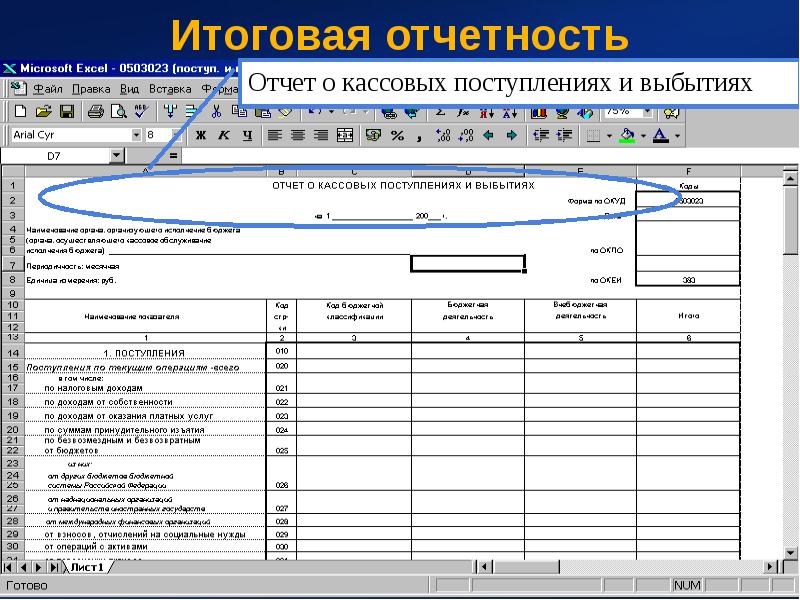The image size is (800, 600).
Task: Toggle underline formatting (Ч)
Action: click(246, 135)
